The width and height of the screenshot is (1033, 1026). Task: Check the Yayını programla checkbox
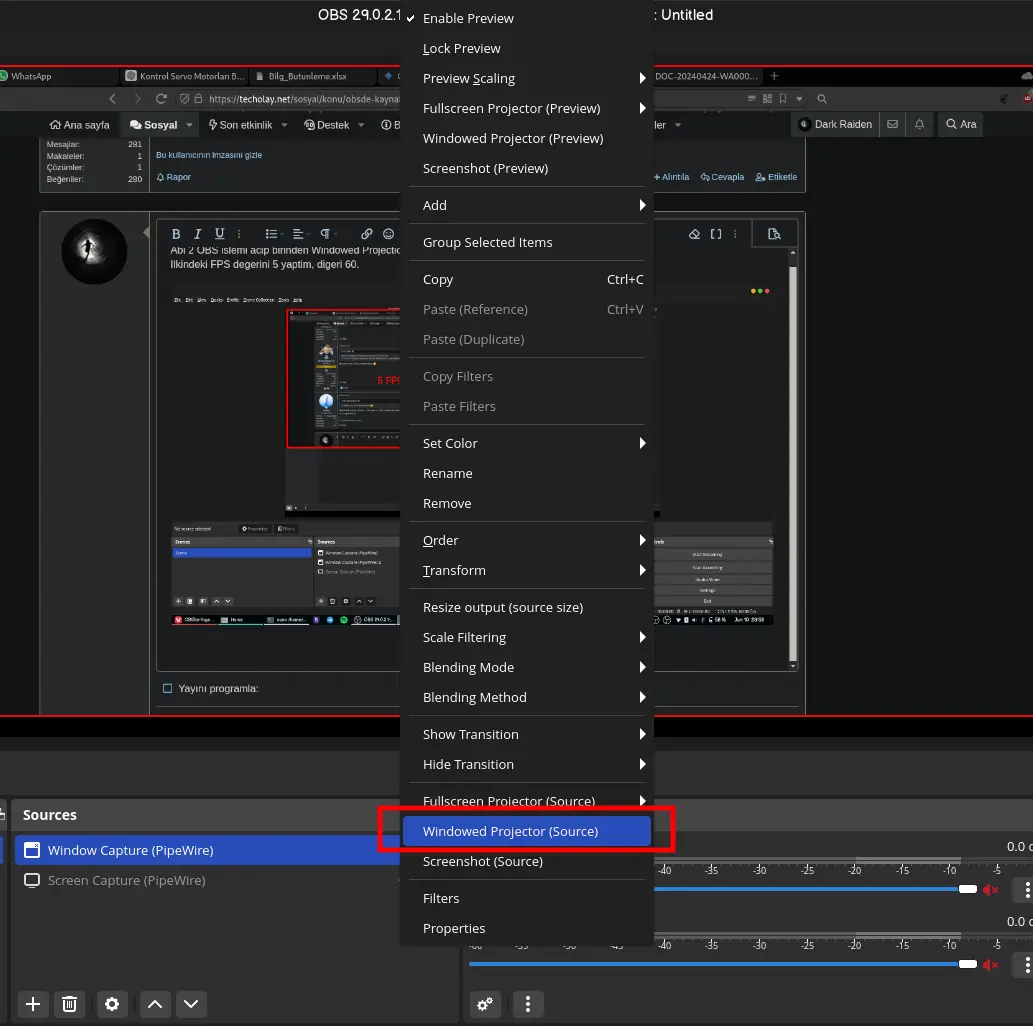coord(167,689)
